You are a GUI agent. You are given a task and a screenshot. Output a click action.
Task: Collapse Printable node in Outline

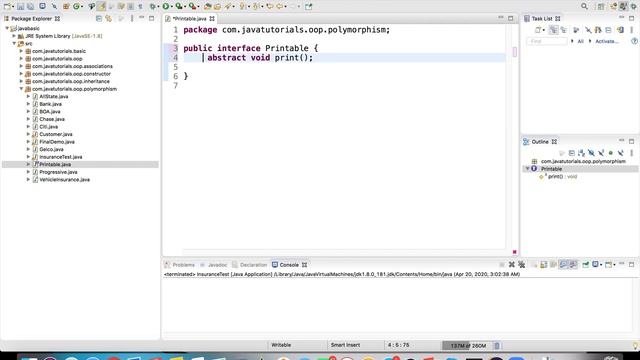tap(527, 169)
